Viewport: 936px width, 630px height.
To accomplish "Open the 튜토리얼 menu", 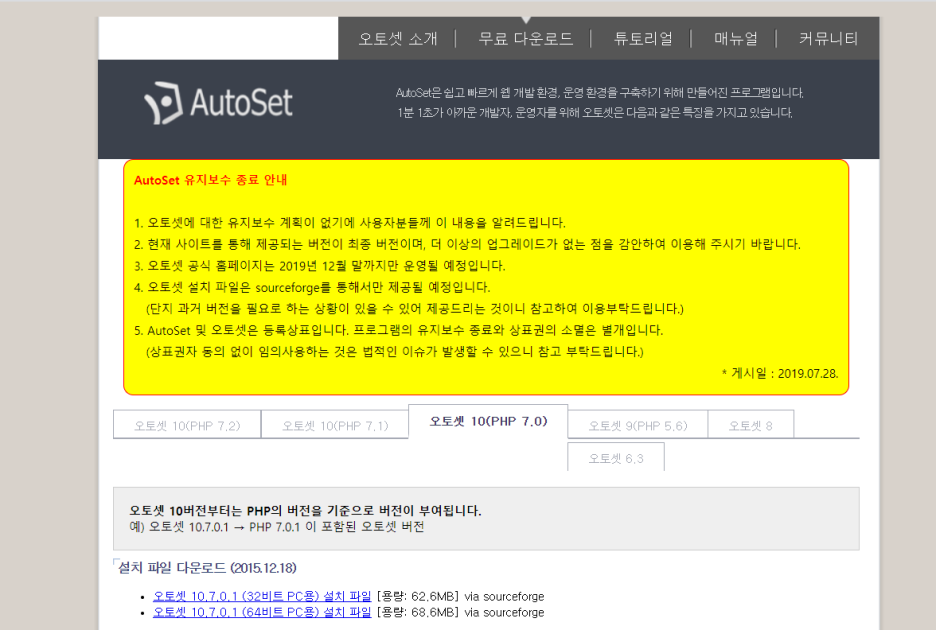I will coord(644,39).
